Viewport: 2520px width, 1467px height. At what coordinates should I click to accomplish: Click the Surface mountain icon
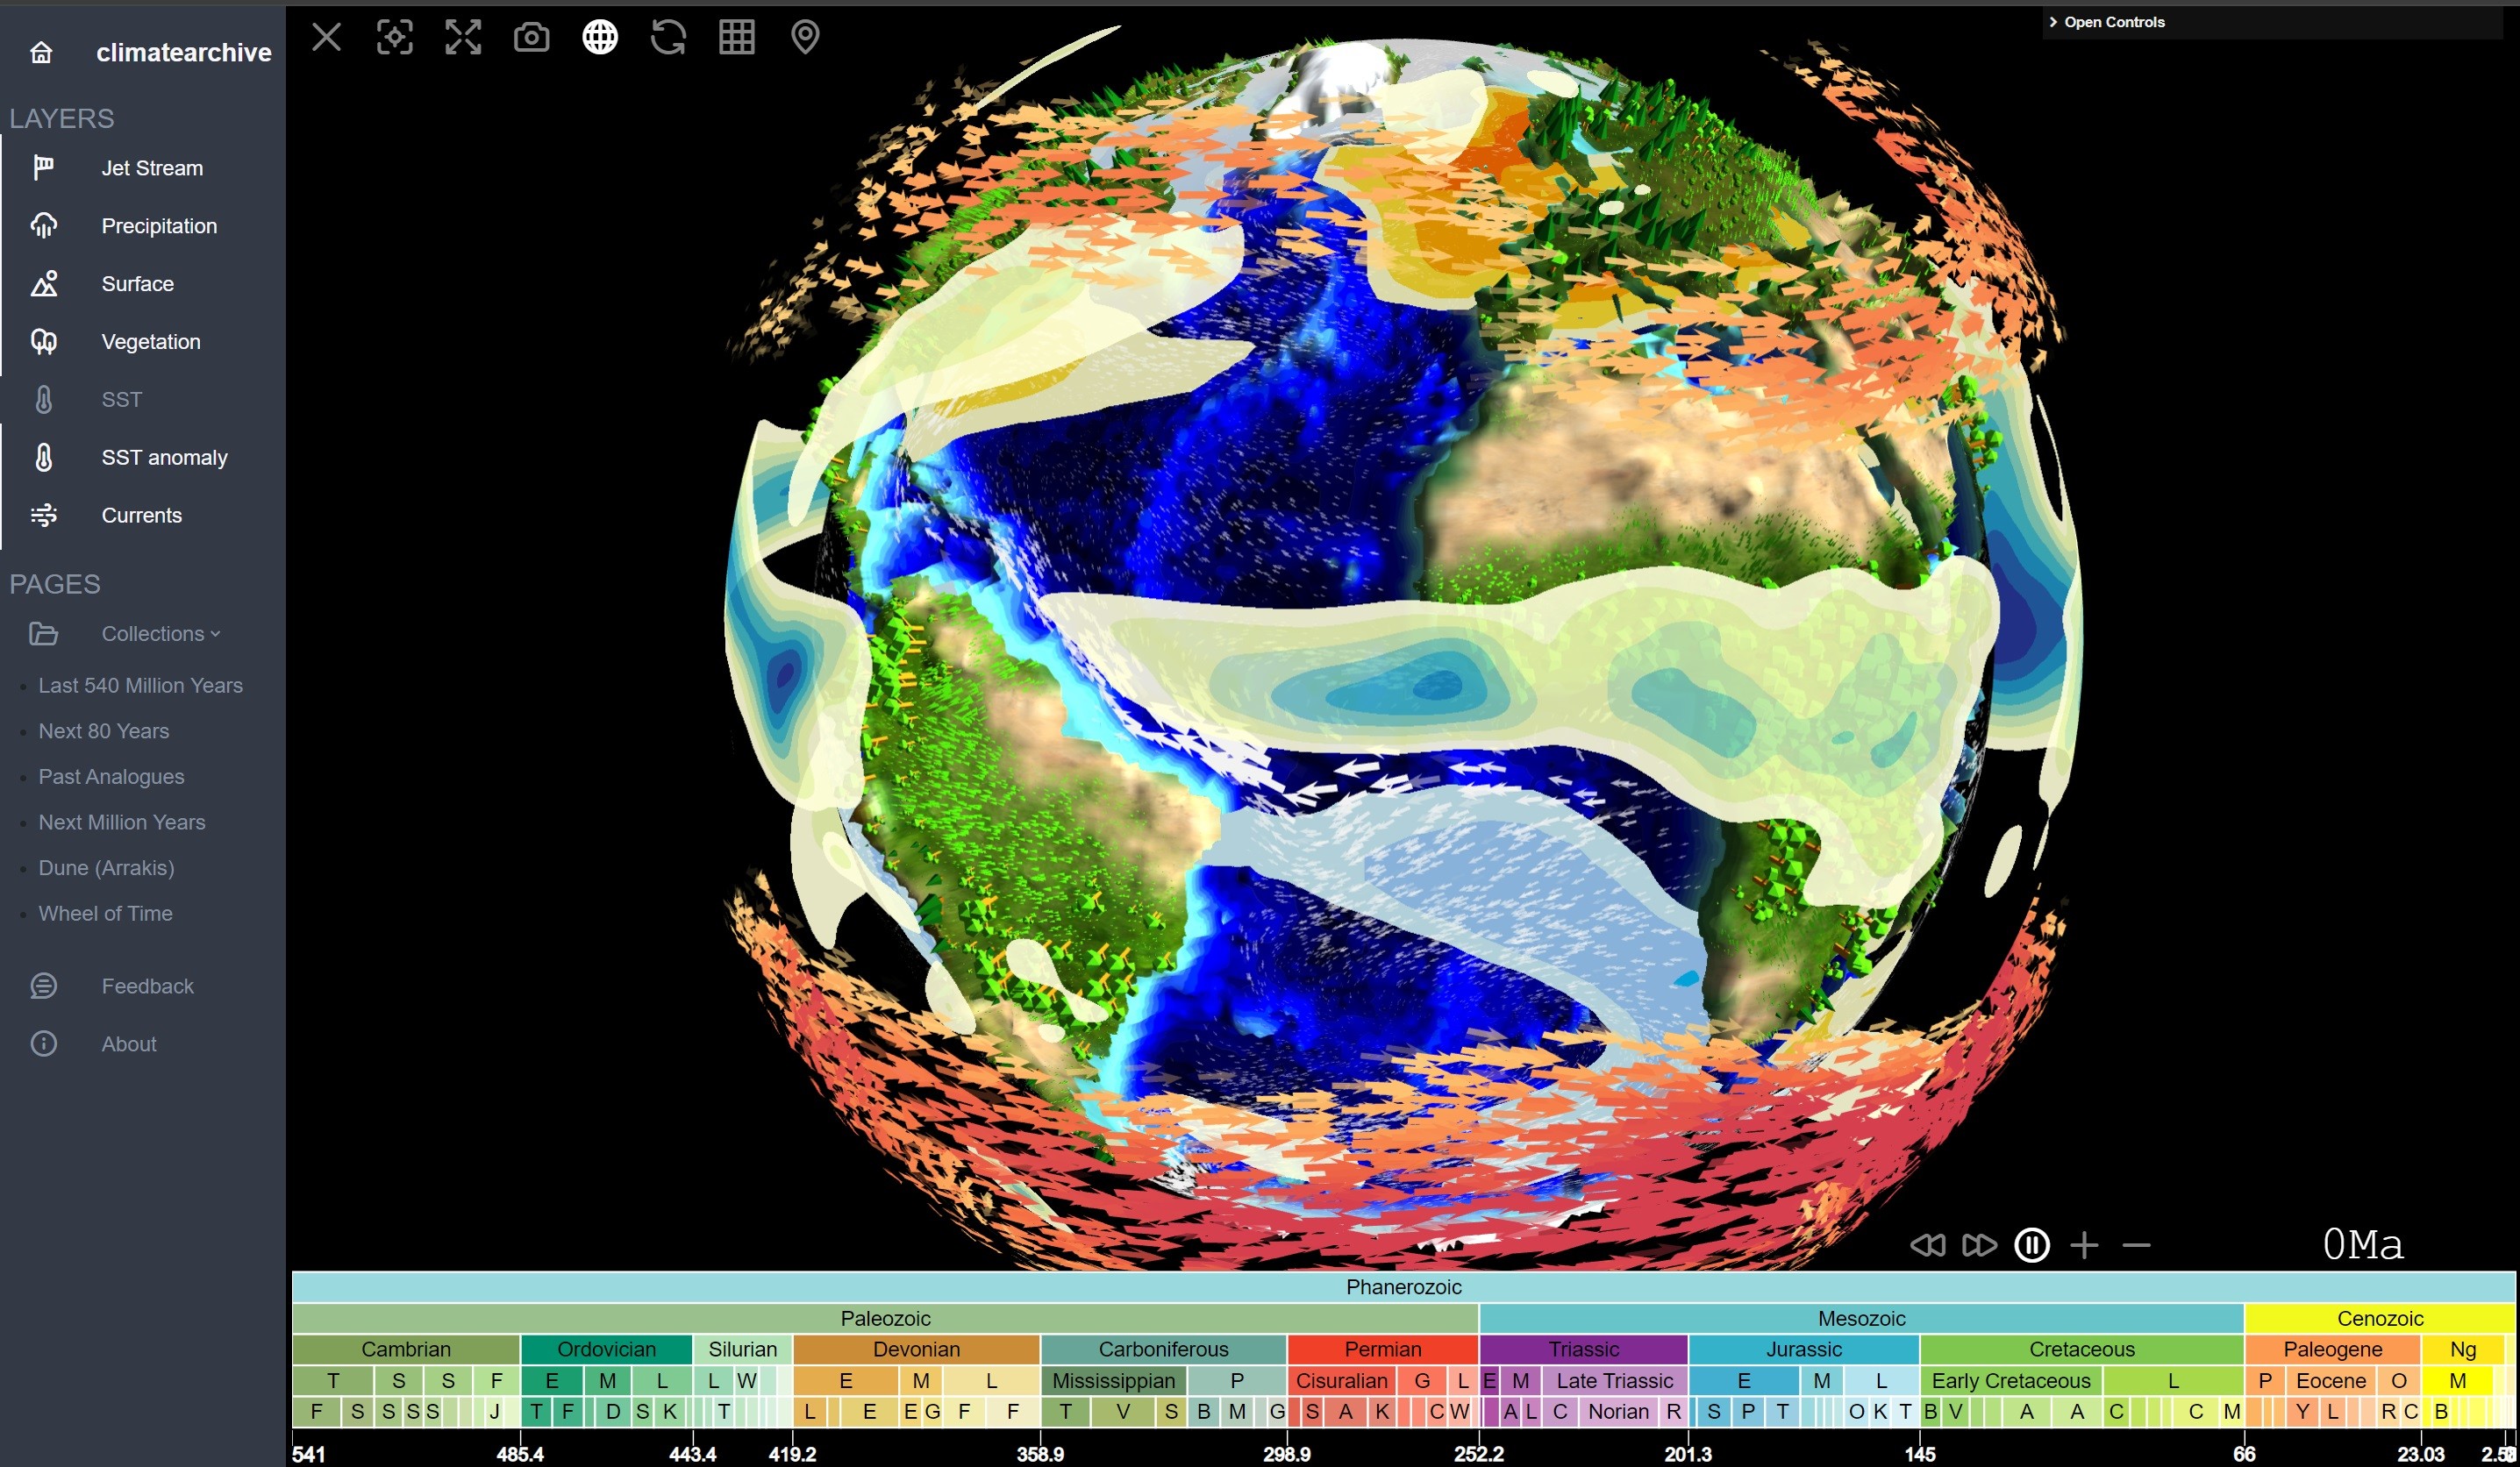43,284
